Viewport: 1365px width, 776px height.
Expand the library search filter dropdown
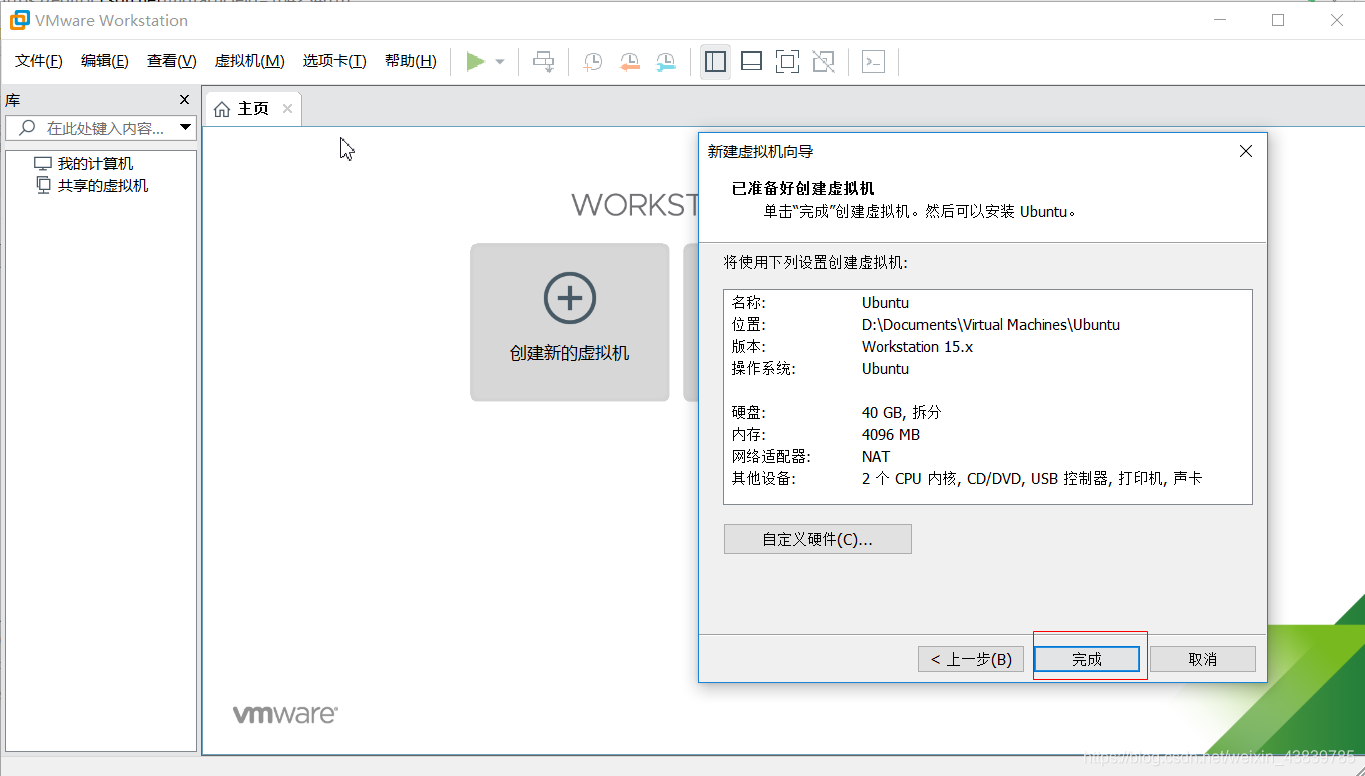185,128
